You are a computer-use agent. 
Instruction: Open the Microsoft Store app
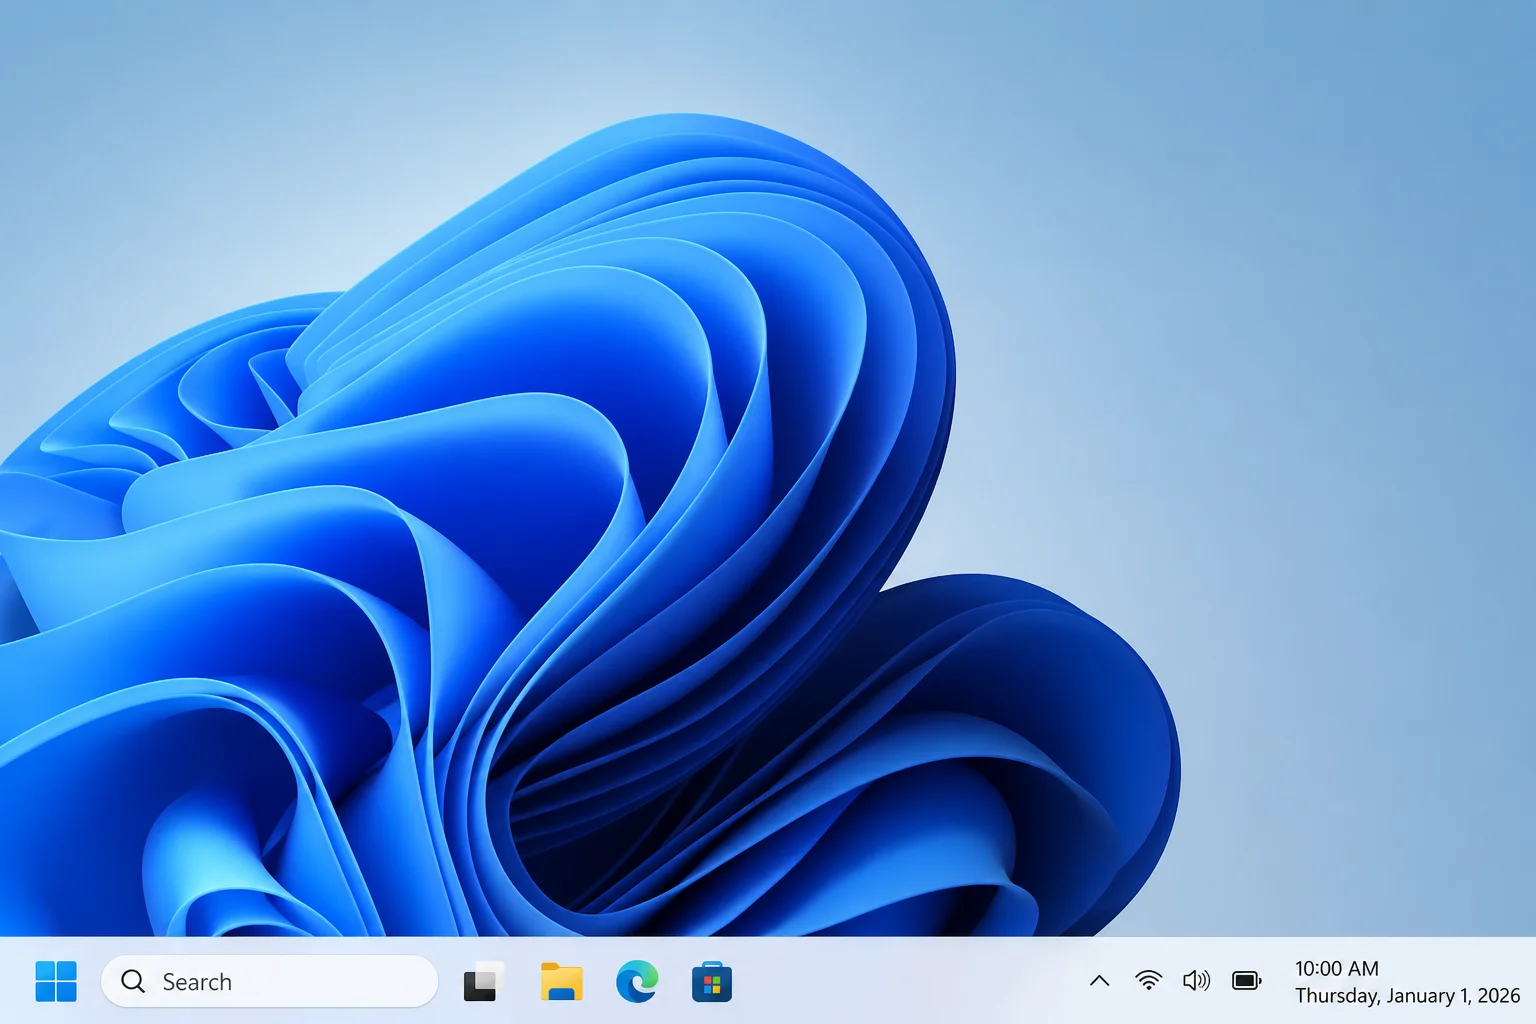(712, 982)
